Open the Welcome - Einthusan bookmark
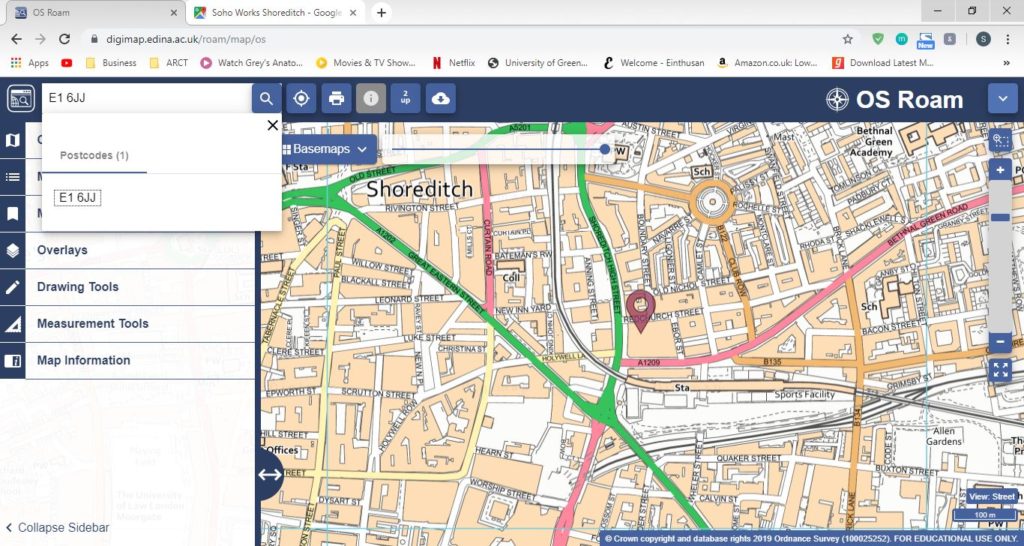This screenshot has width=1024, height=546. coord(654,63)
